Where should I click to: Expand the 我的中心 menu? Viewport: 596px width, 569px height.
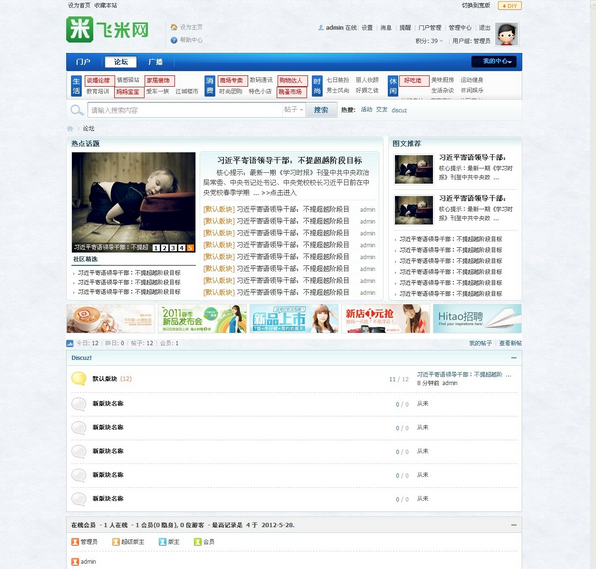(x=494, y=61)
